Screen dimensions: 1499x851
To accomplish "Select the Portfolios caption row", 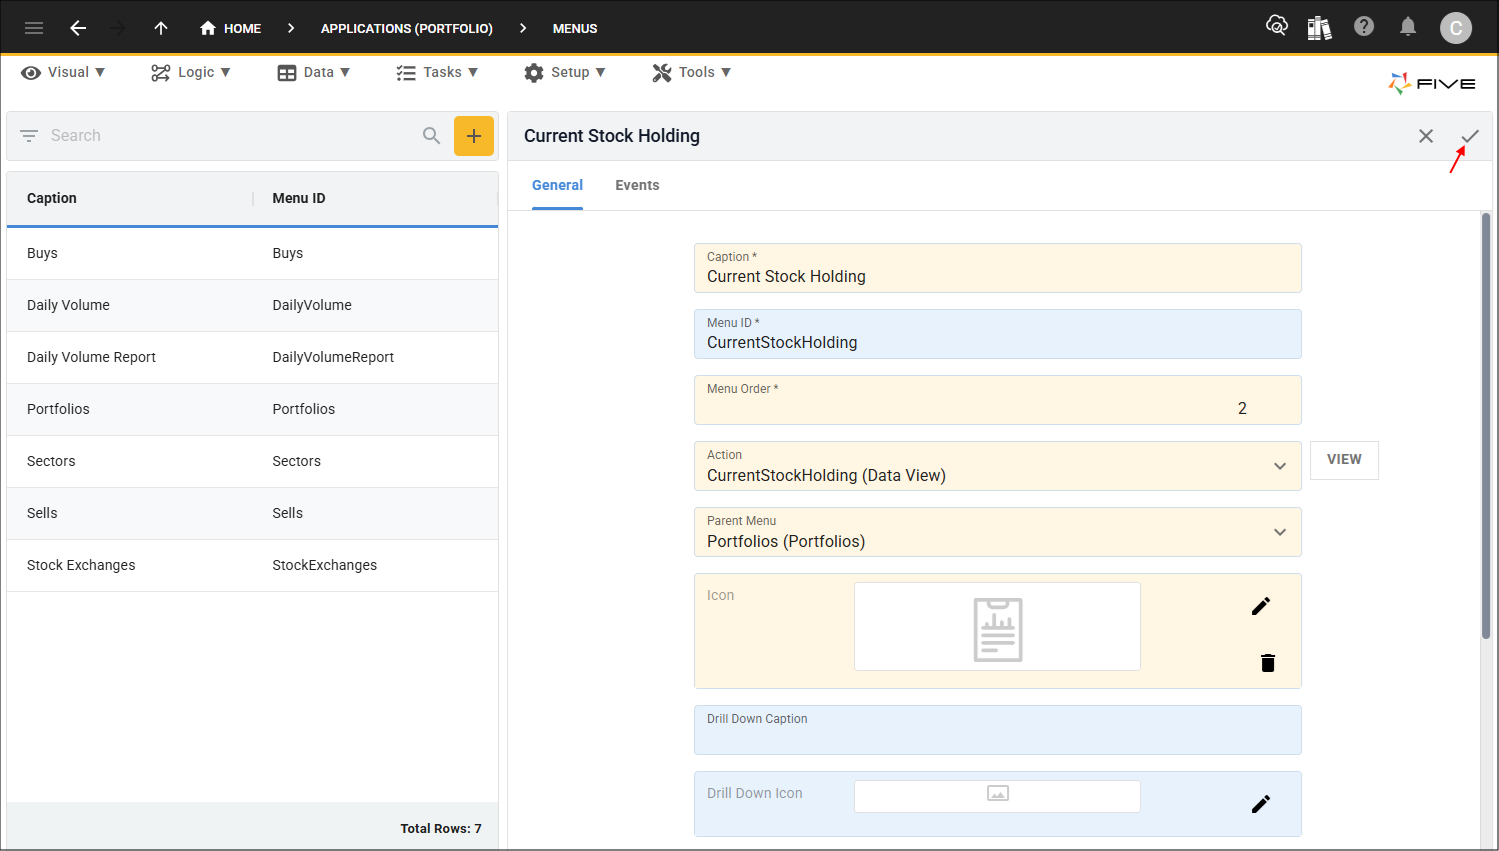I will pos(252,409).
